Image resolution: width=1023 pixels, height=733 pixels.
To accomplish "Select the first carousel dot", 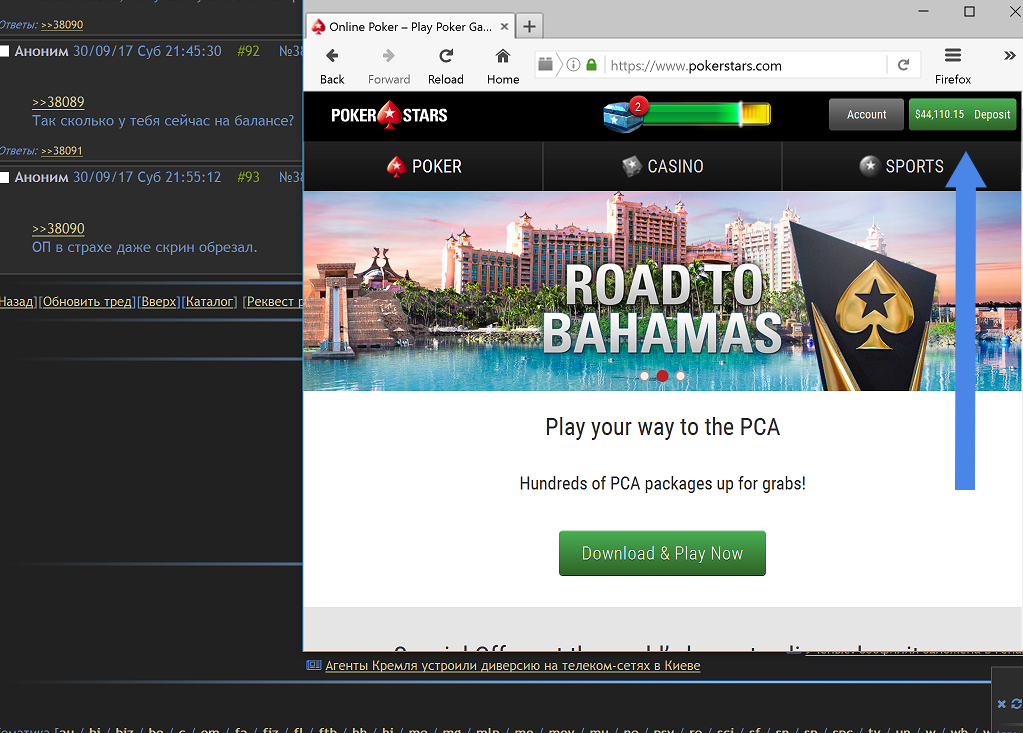I will [x=645, y=376].
